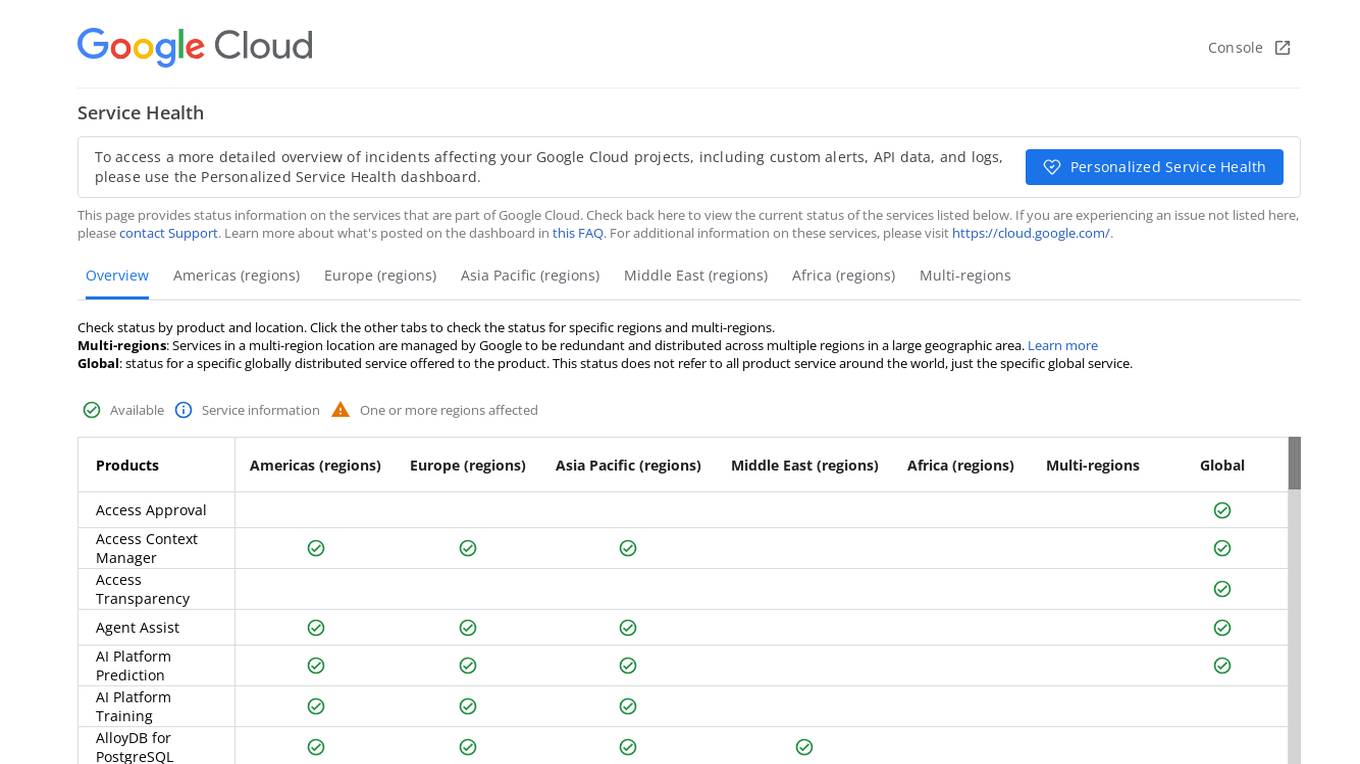Click AlloyDB for PostgreSQL Americas status checkmark

pyautogui.click(x=316, y=747)
